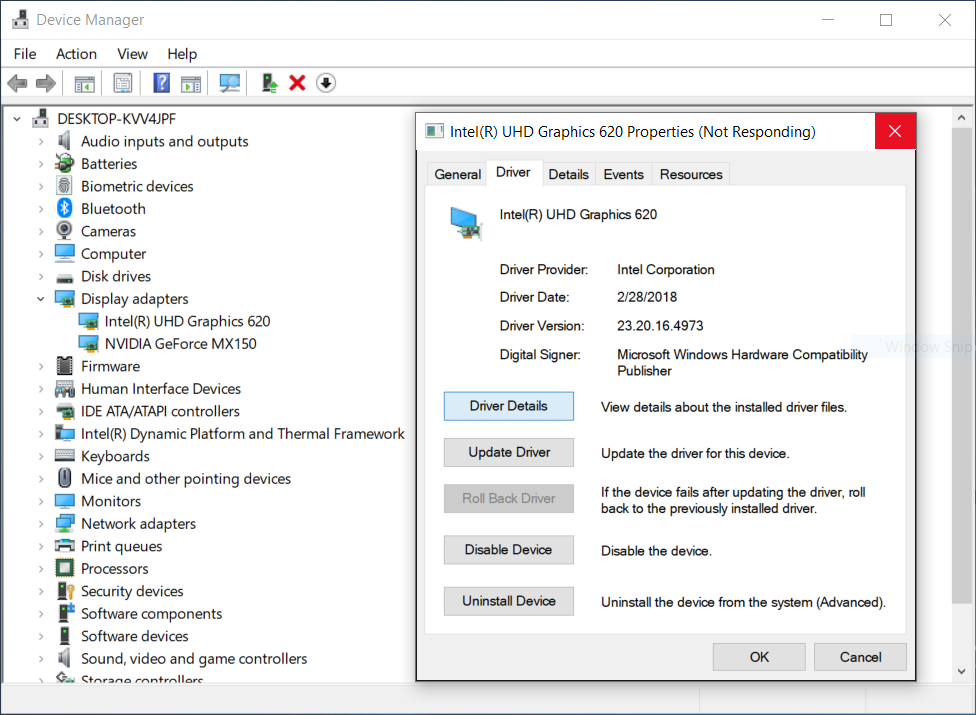Click the Scan for hardware changes toolbar icon

tap(230, 83)
